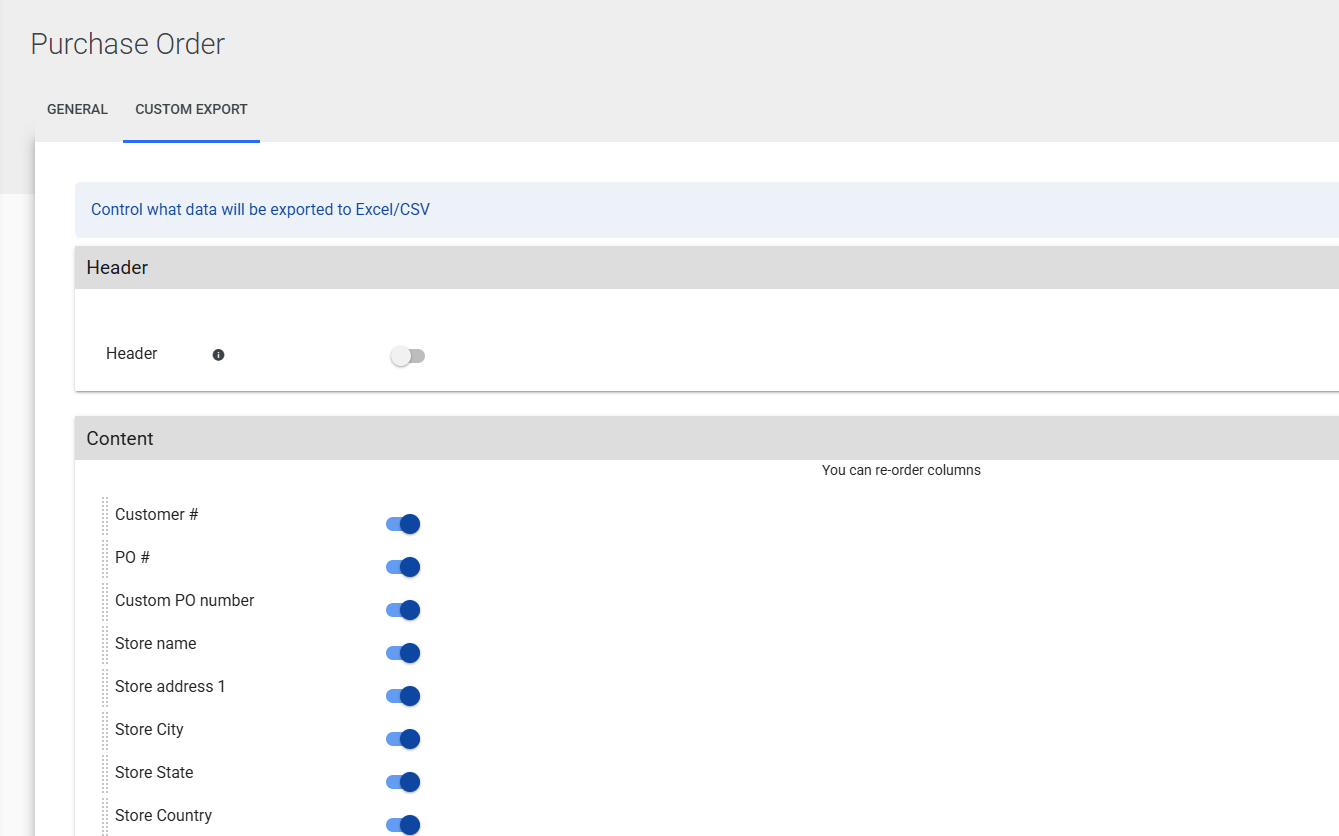Disable the Store address 1 toggle
The height and width of the screenshot is (836, 1339).
click(403, 696)
